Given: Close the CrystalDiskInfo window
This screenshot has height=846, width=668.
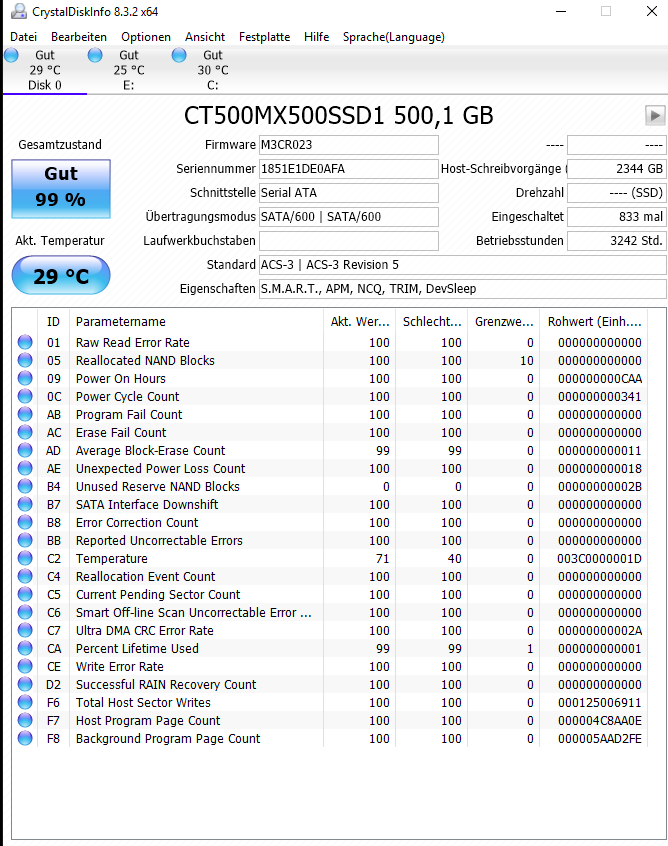Looking at the screenshot, I should point(652,11).
